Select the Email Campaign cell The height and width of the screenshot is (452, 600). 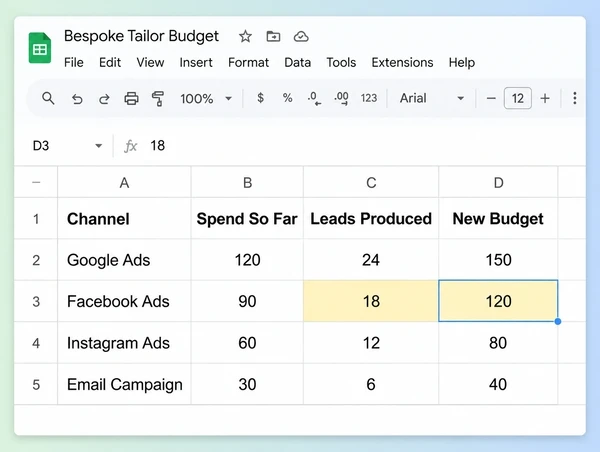point(124,384)
